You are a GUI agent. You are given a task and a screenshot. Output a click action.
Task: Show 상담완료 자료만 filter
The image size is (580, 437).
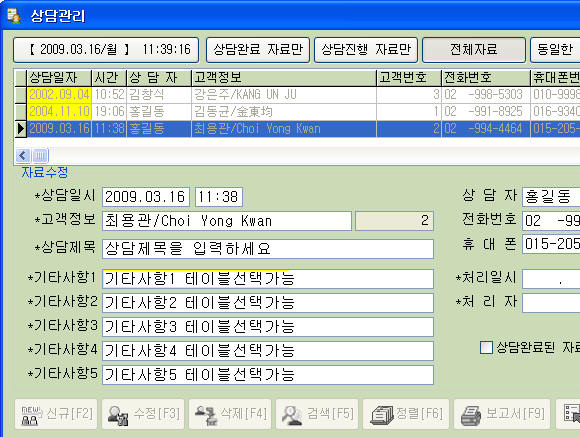(x=258, y=50)
